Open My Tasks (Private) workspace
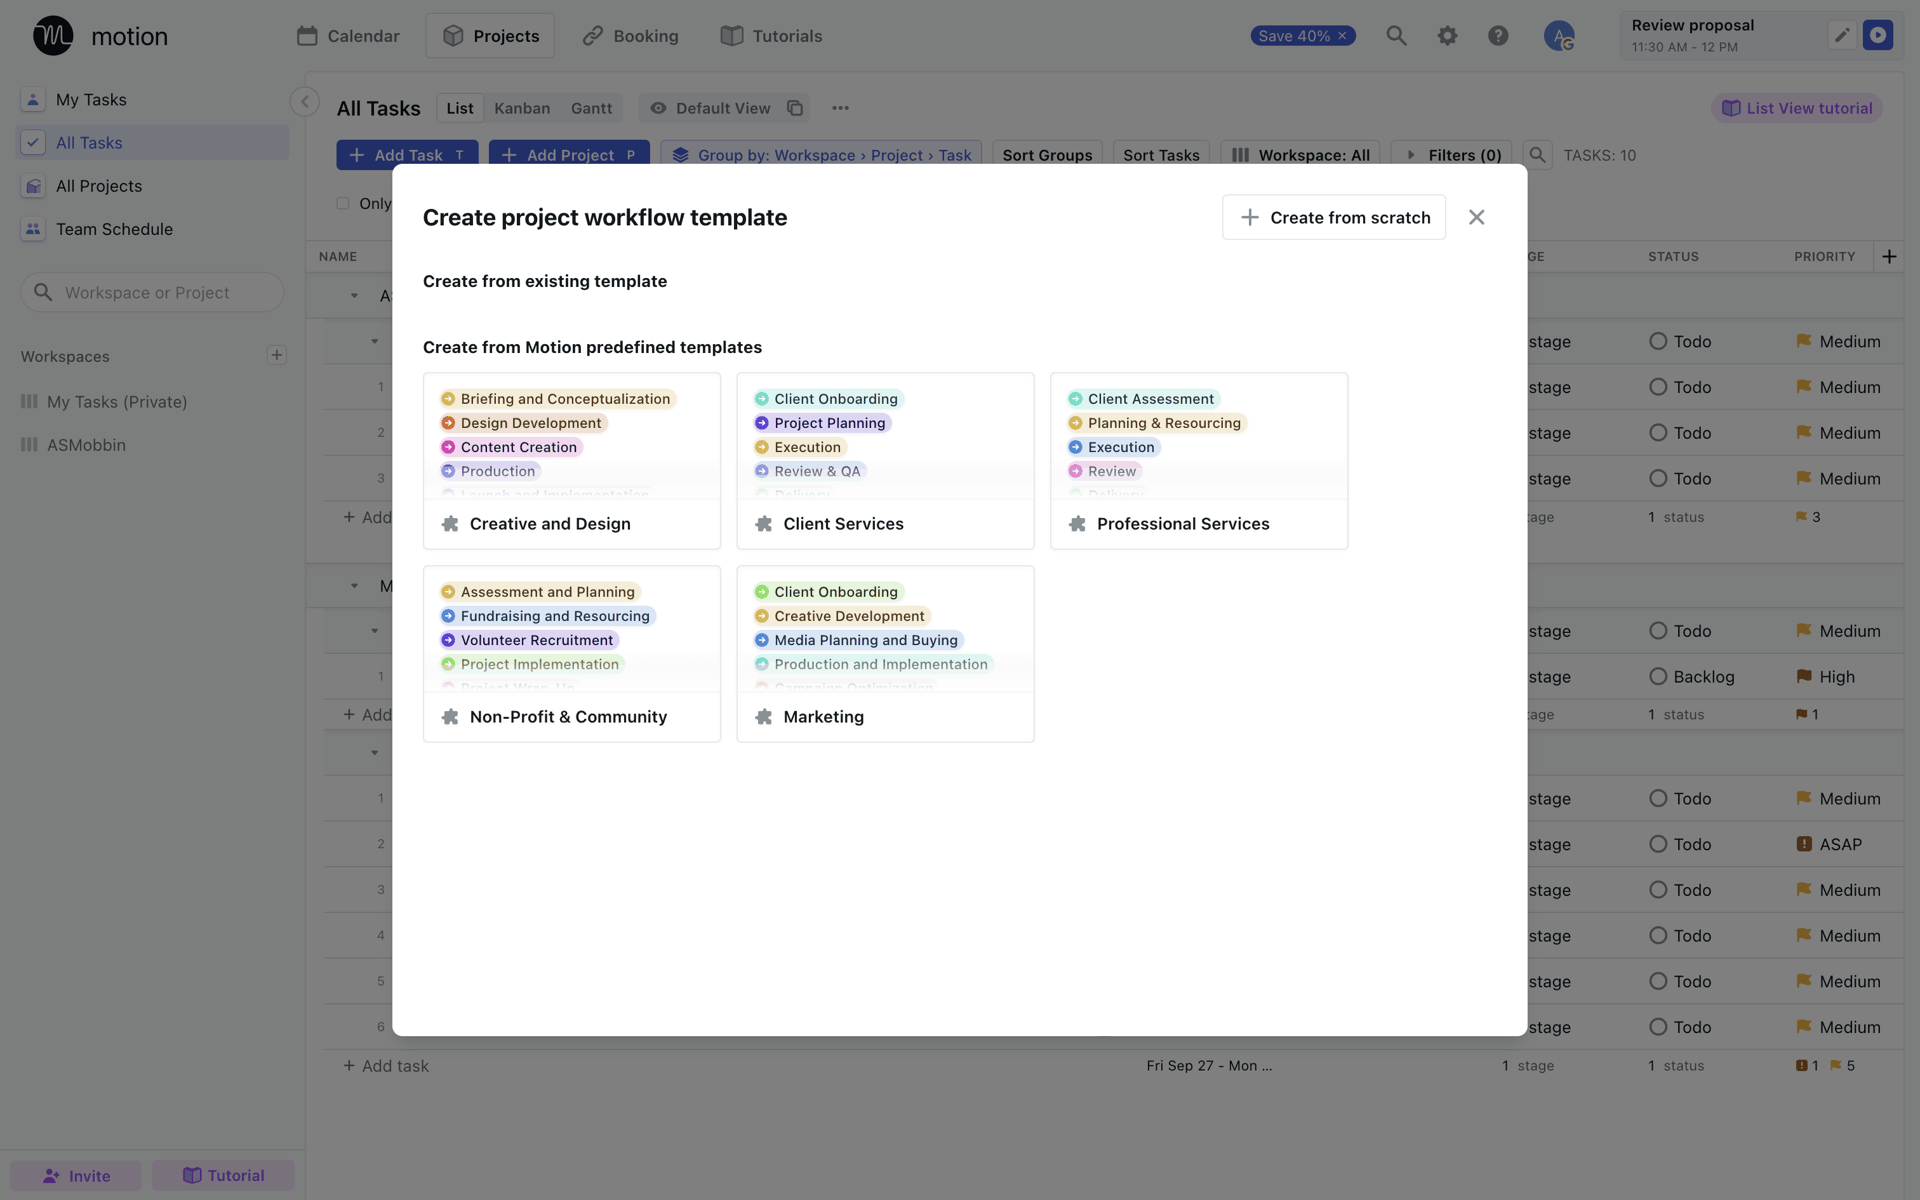 pos(117,402)
